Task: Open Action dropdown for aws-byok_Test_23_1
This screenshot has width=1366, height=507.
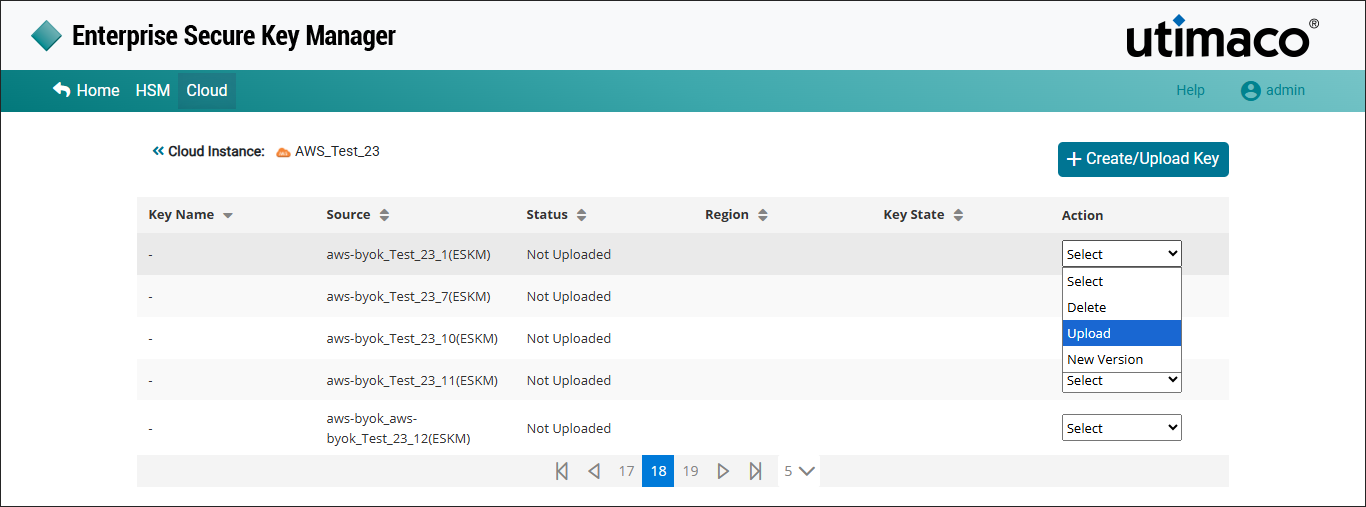Action: point(1121,254)
